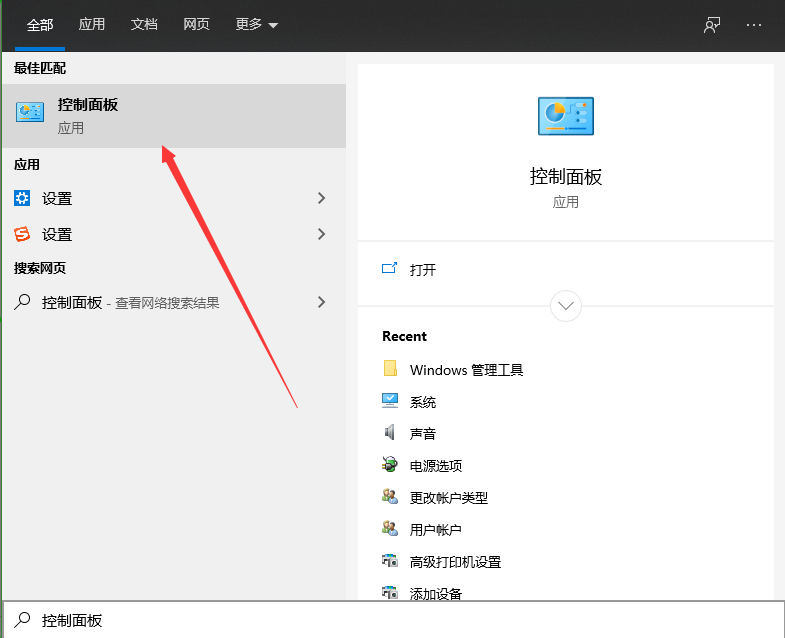The image size is (785, 638).
Task: Click the Windows 管理工具 folder icon
Action: (390, 369)
